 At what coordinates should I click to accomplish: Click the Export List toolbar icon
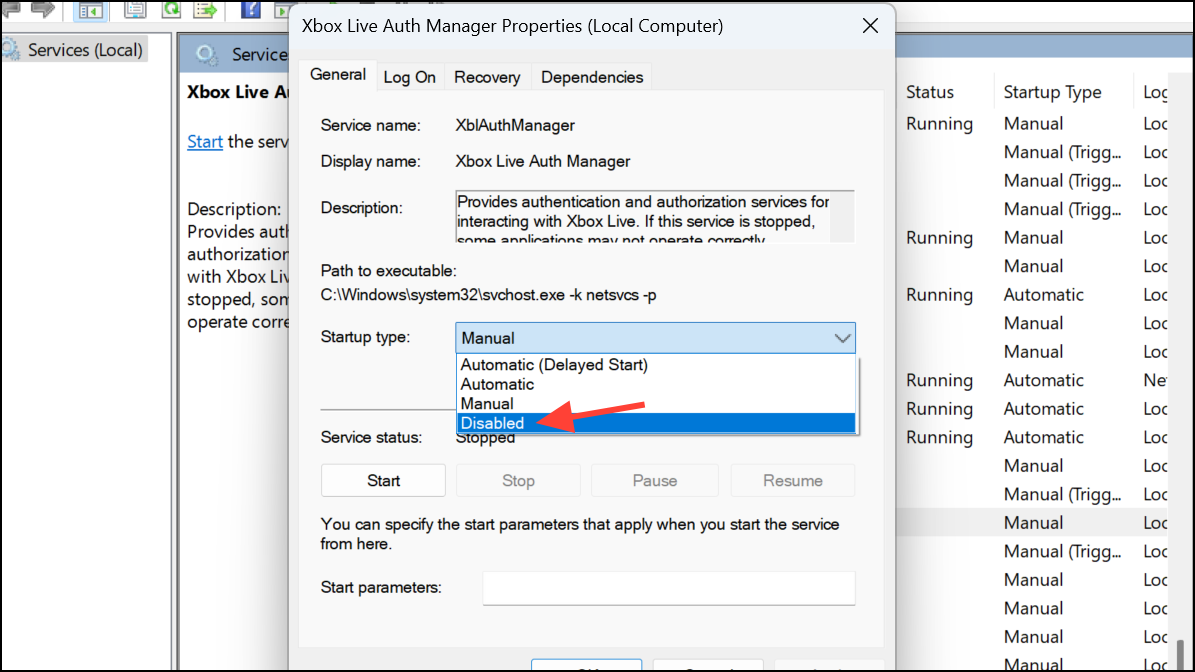(x=205, y=10)
